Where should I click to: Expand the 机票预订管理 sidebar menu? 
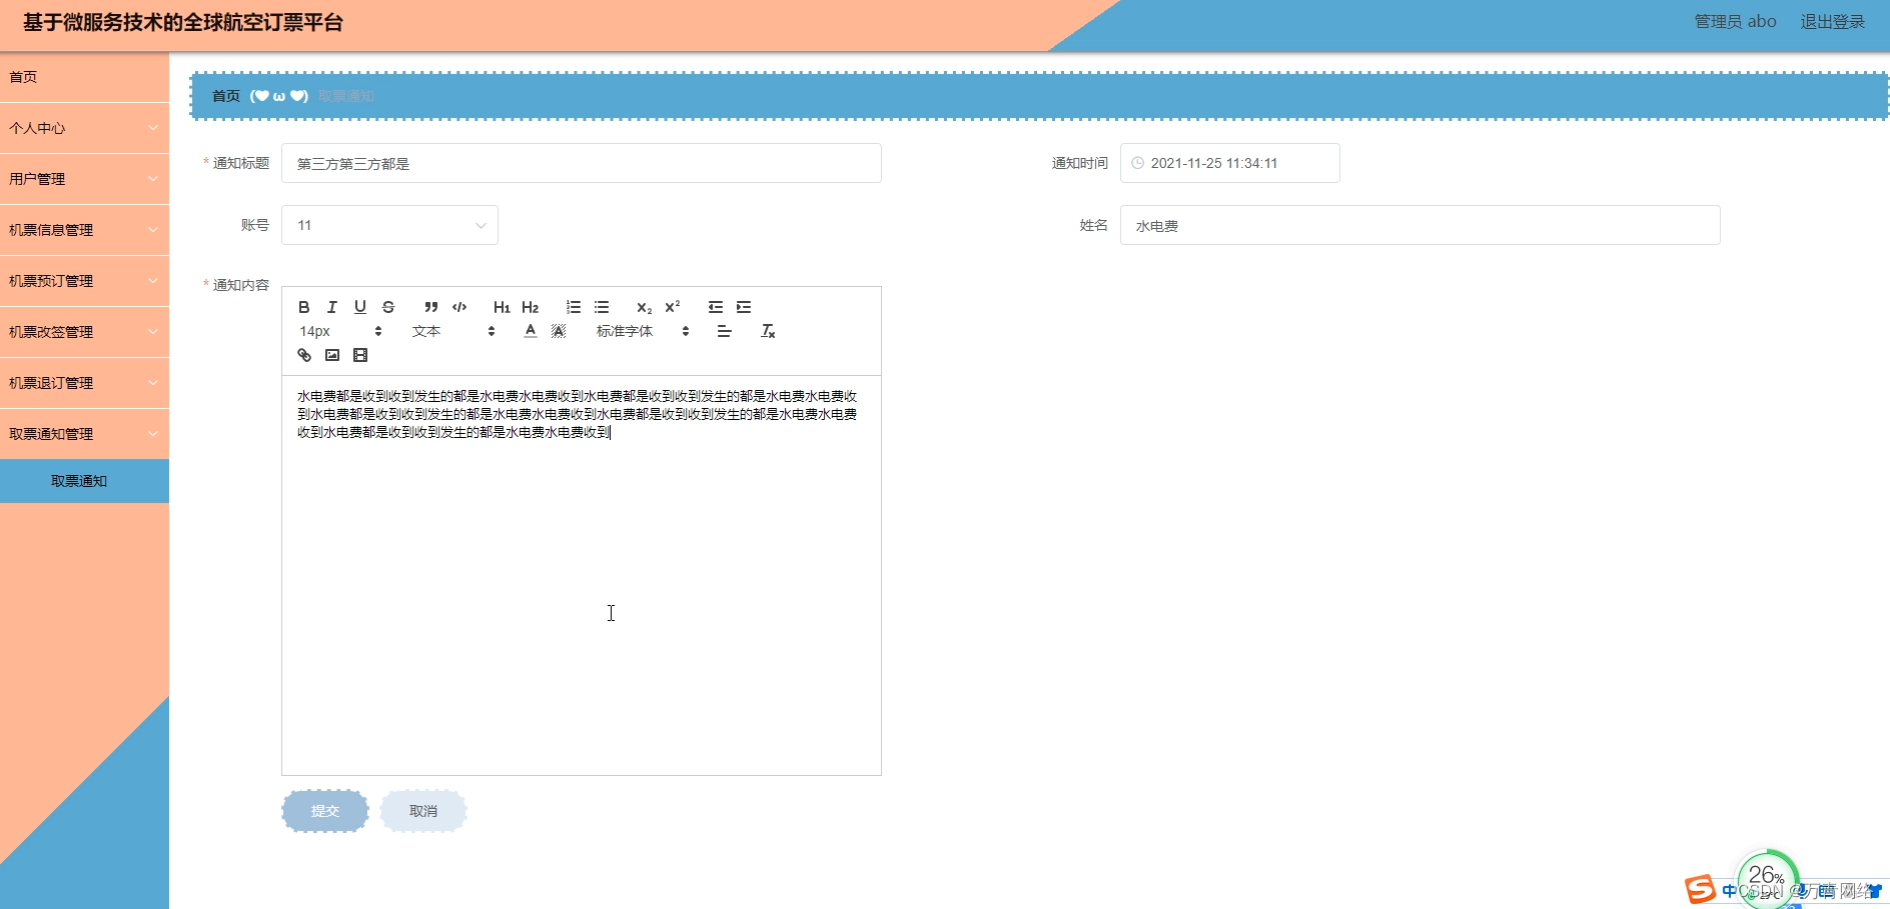pyautogui.click(x=84, y=281)
